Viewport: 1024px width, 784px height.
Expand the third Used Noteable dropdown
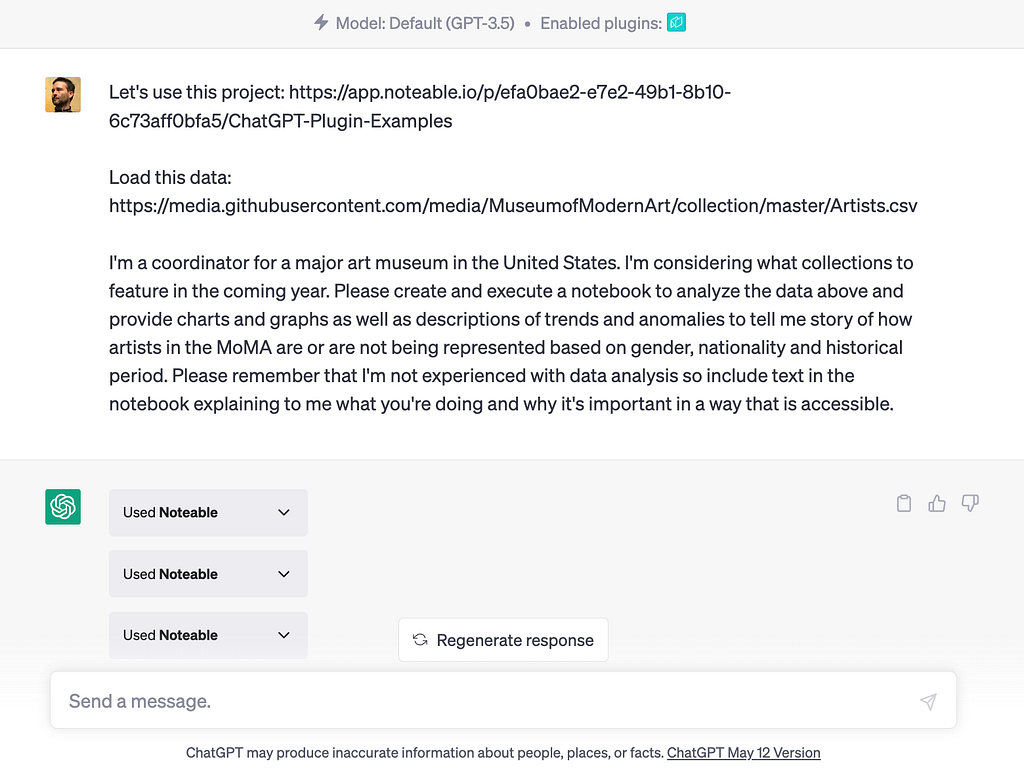click(208, 635)
